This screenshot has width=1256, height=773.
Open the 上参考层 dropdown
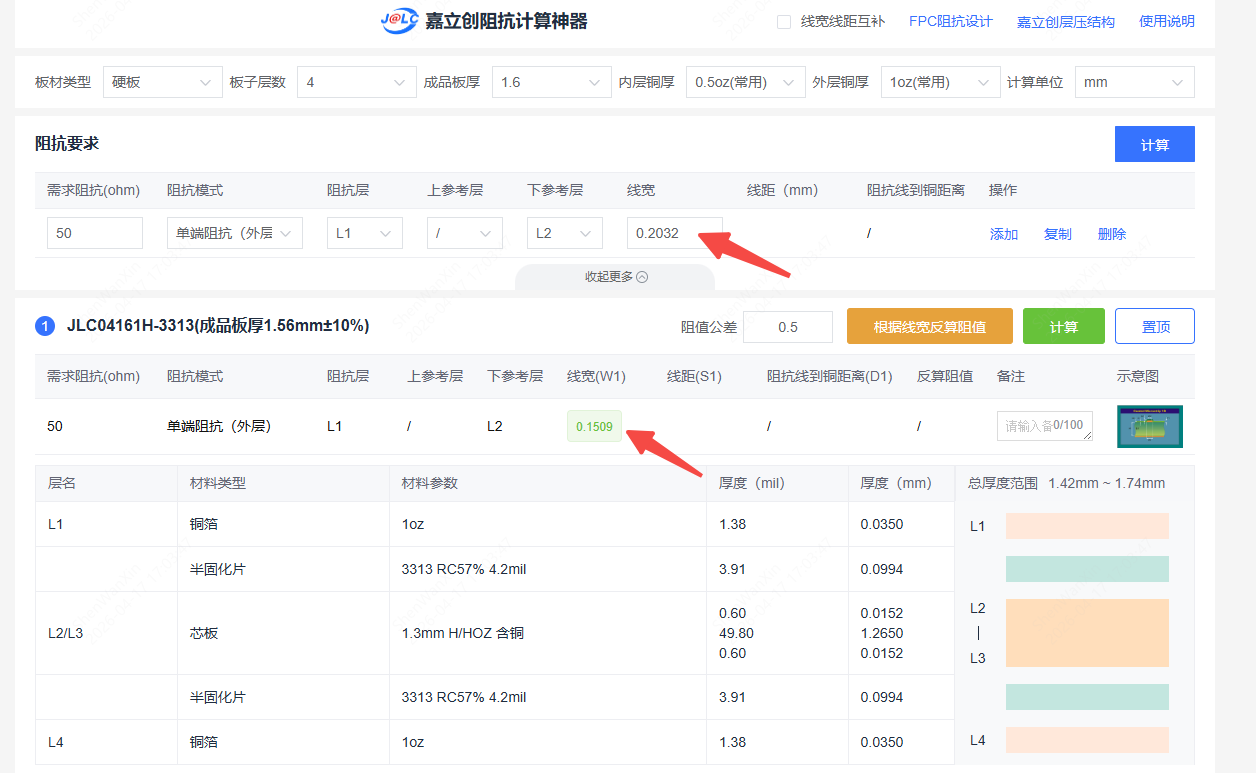click(x=465, y=233)
